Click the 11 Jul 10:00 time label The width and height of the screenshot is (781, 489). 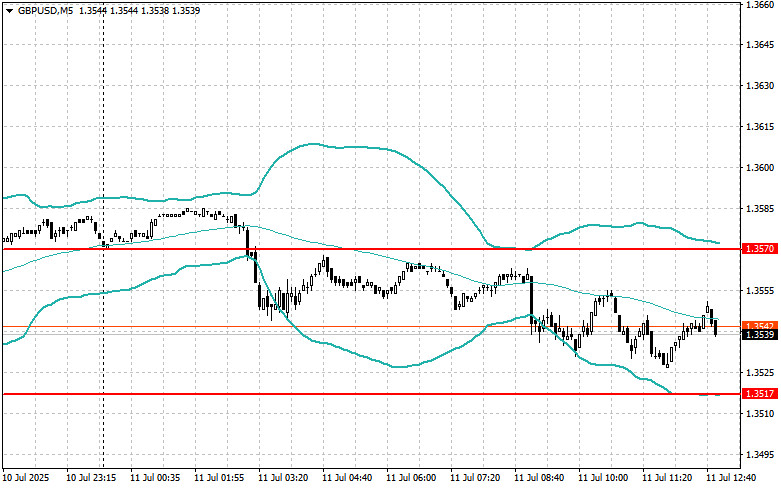603,478
